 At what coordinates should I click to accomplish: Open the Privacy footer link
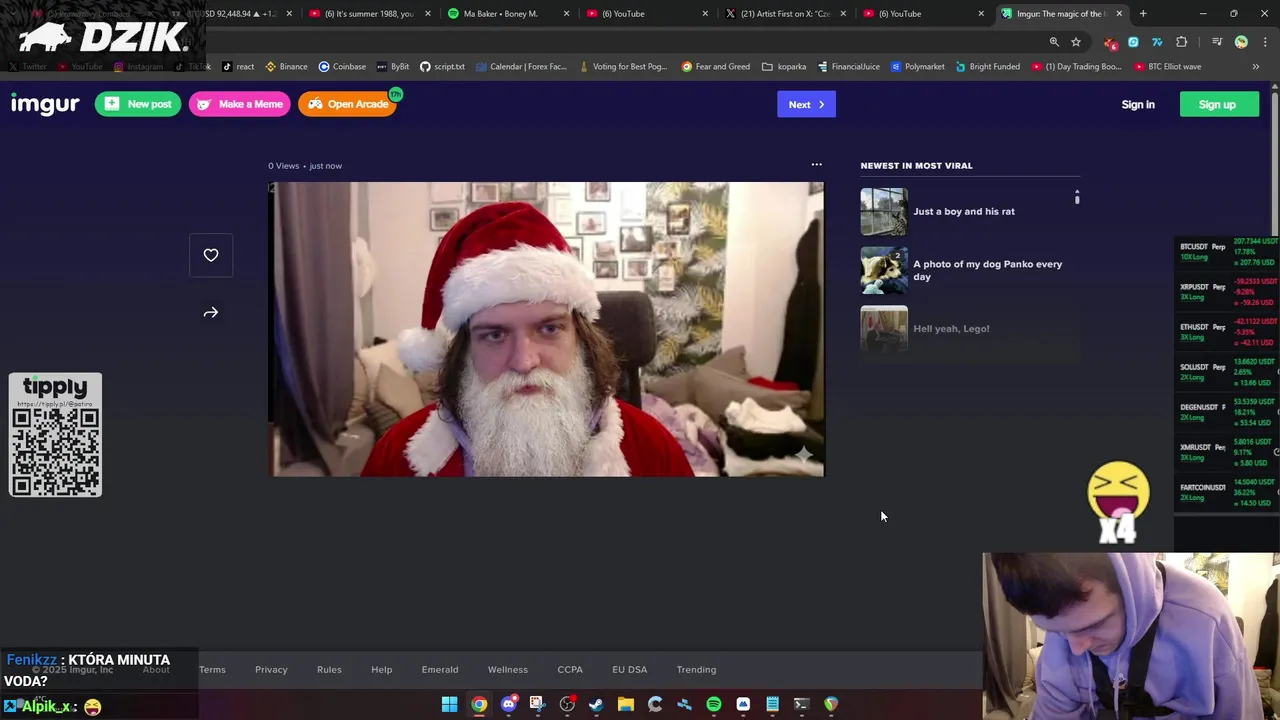pyautogui.click(x=271, y=669)
